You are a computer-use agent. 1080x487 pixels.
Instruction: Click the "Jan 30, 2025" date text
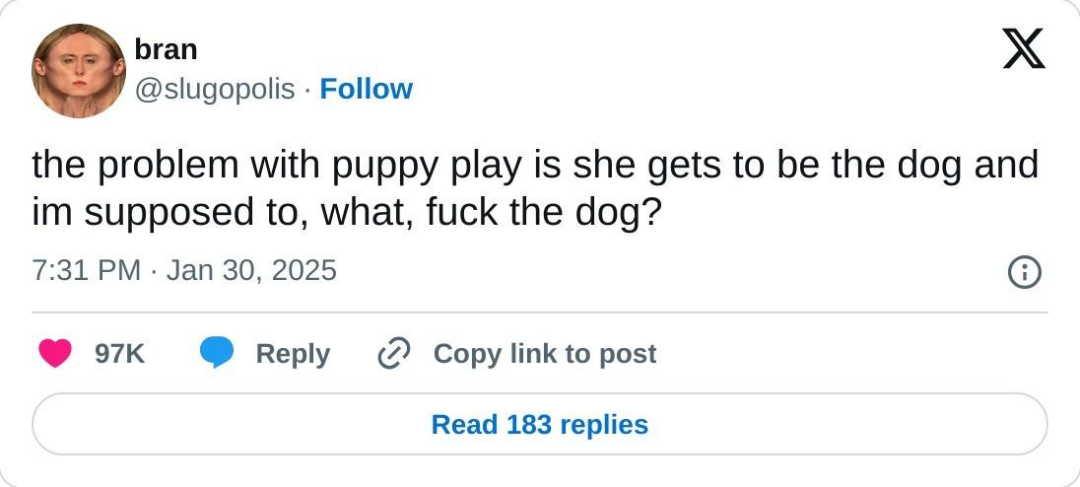click(x=251, y=271)
